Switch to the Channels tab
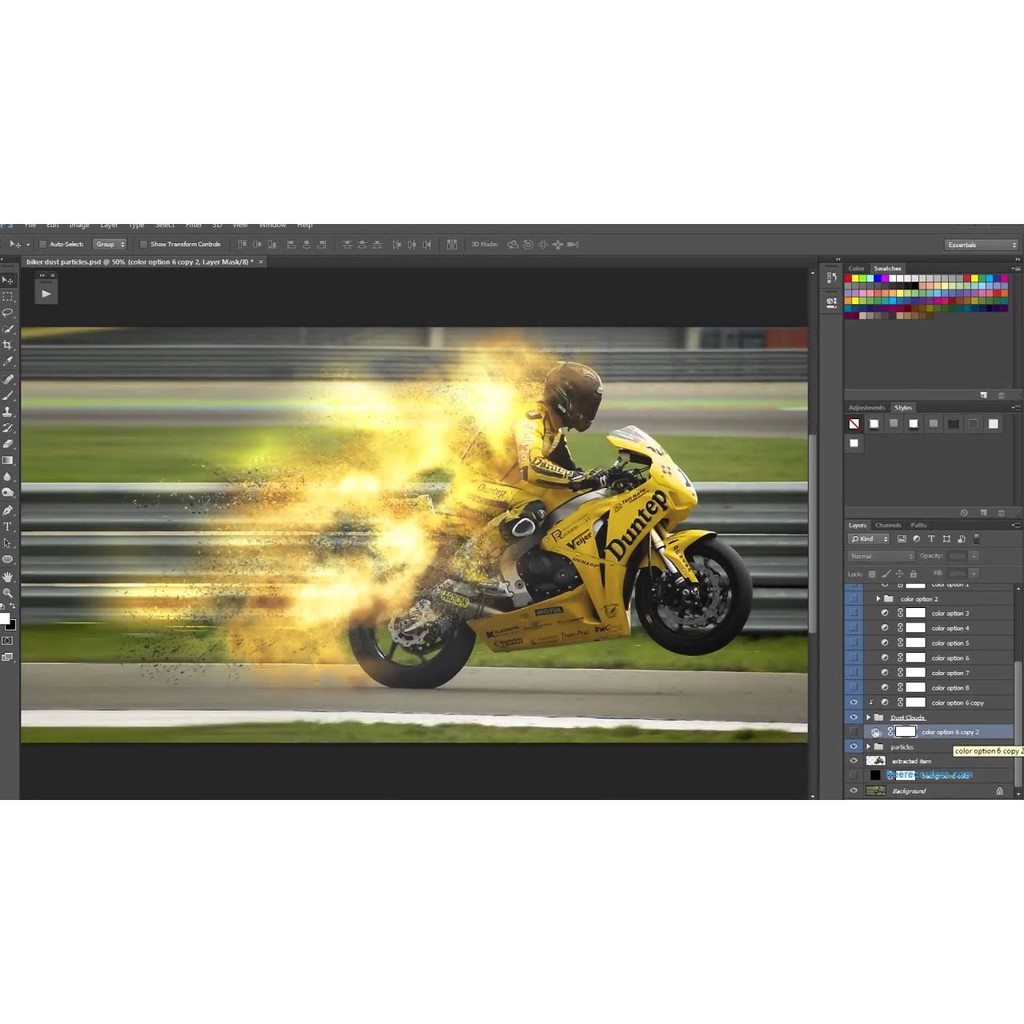 point(887,525)
